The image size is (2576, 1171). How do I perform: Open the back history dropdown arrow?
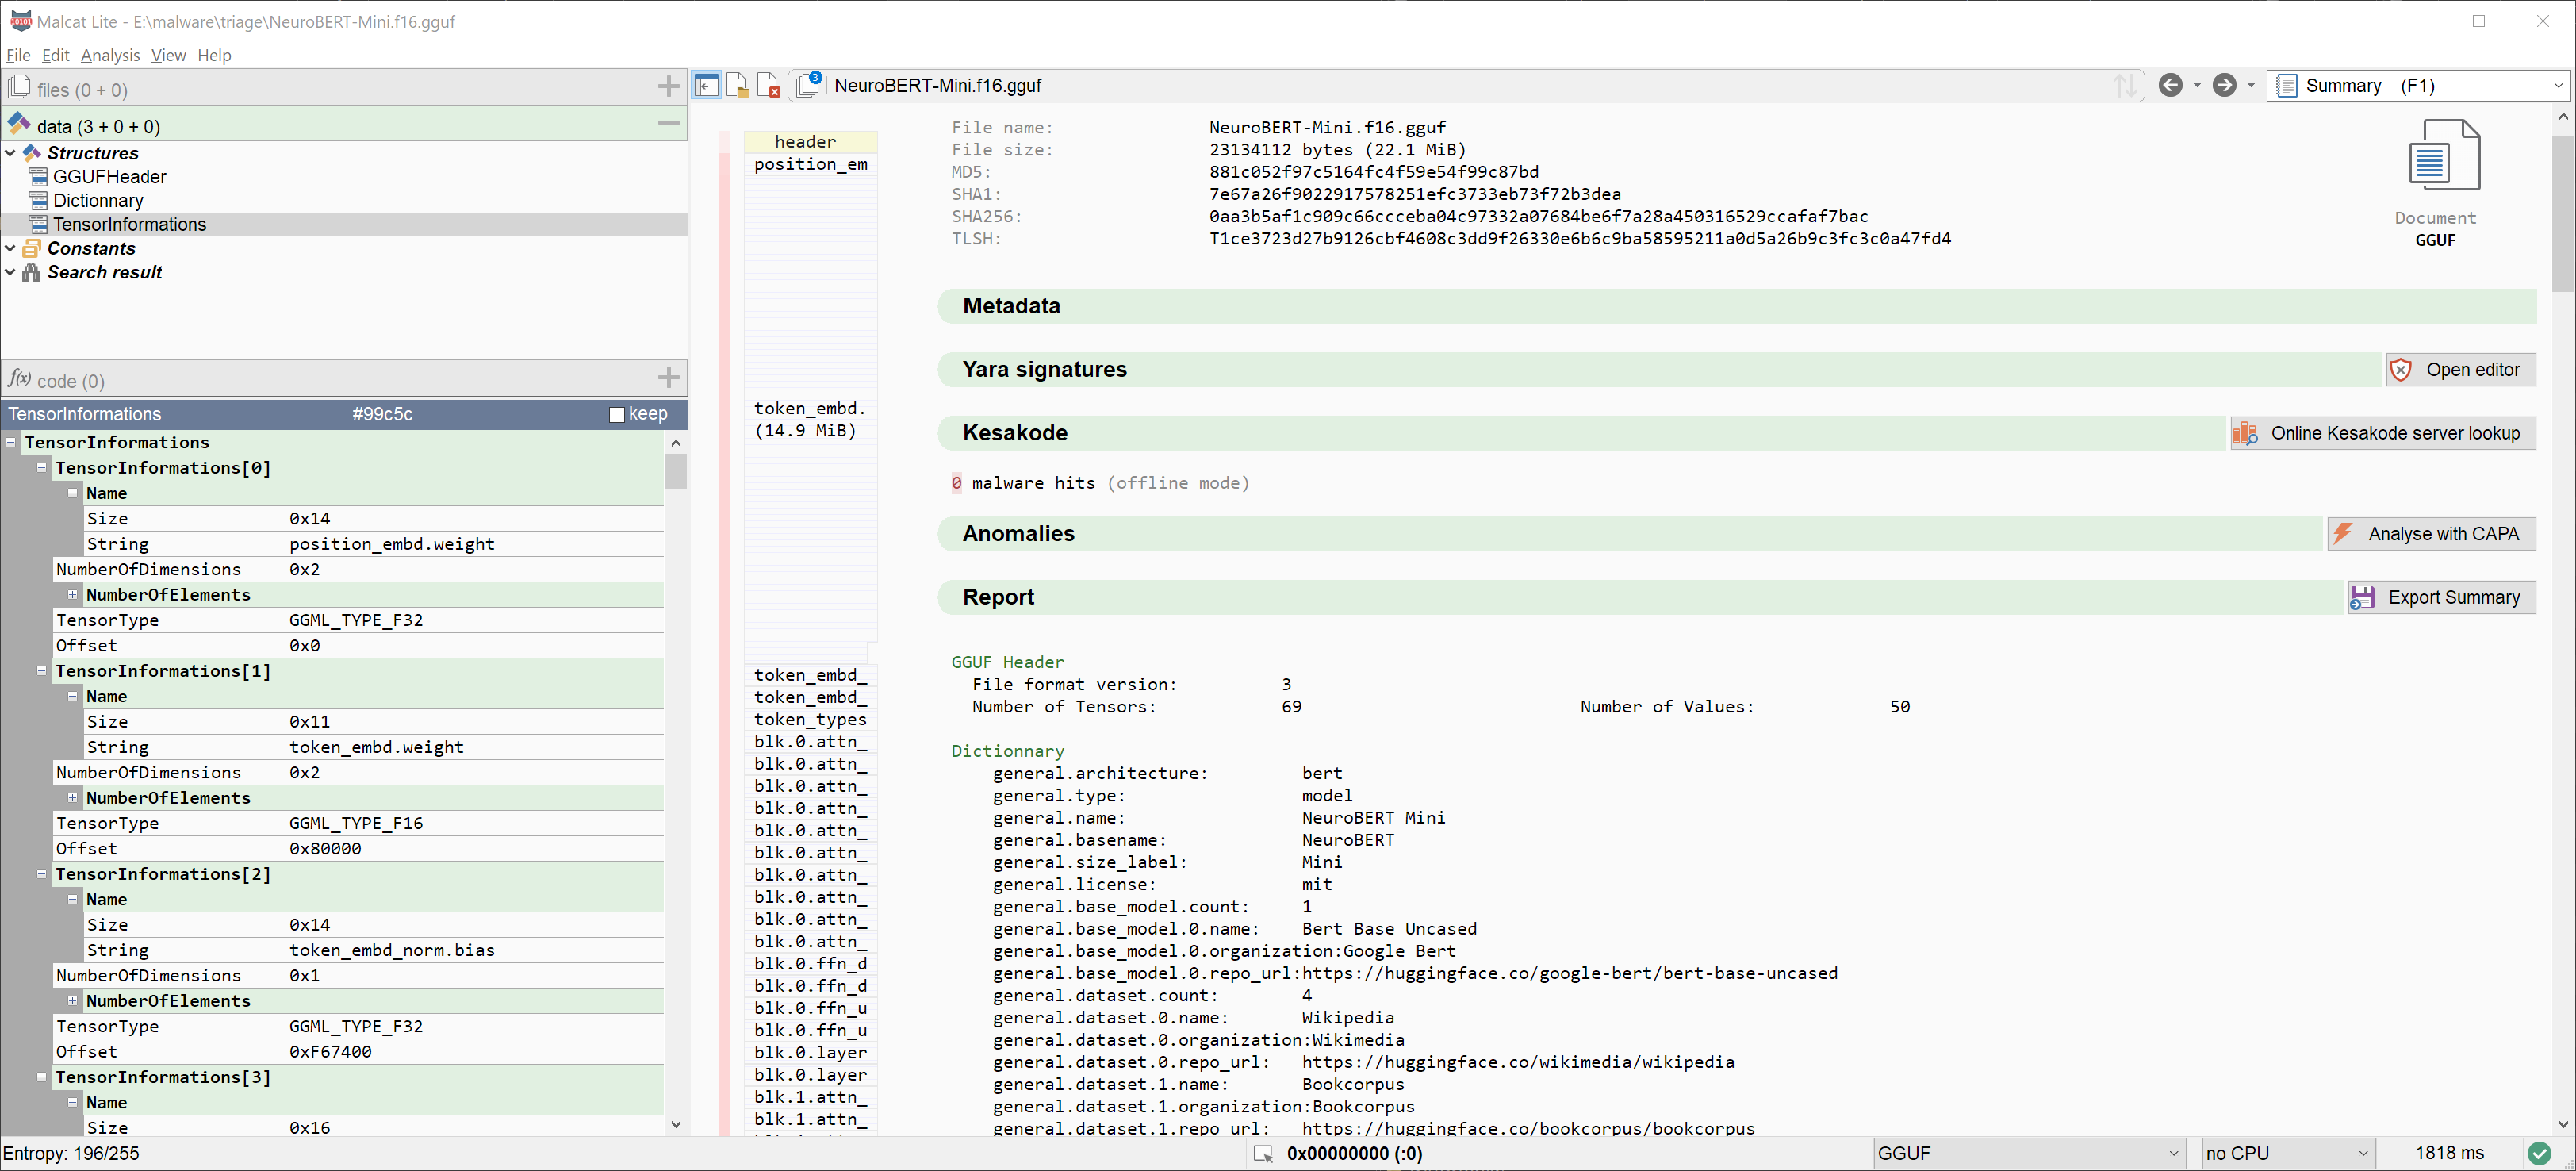tap(2196, 86)
